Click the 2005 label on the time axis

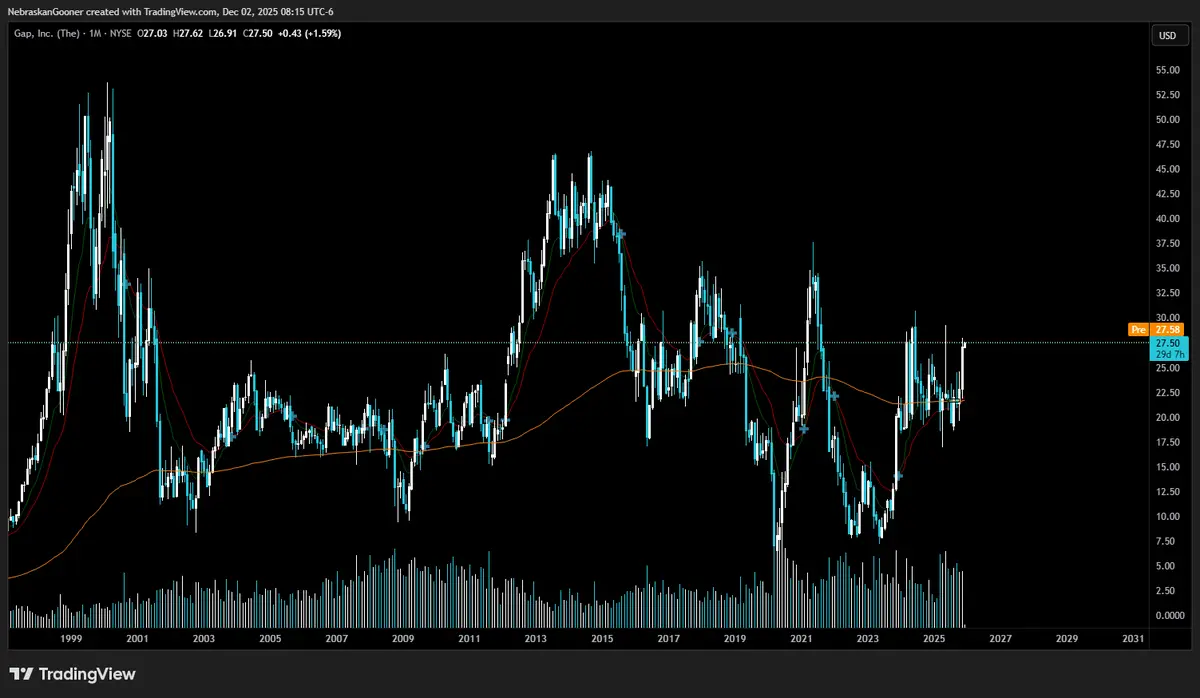[x=270, y=638]
